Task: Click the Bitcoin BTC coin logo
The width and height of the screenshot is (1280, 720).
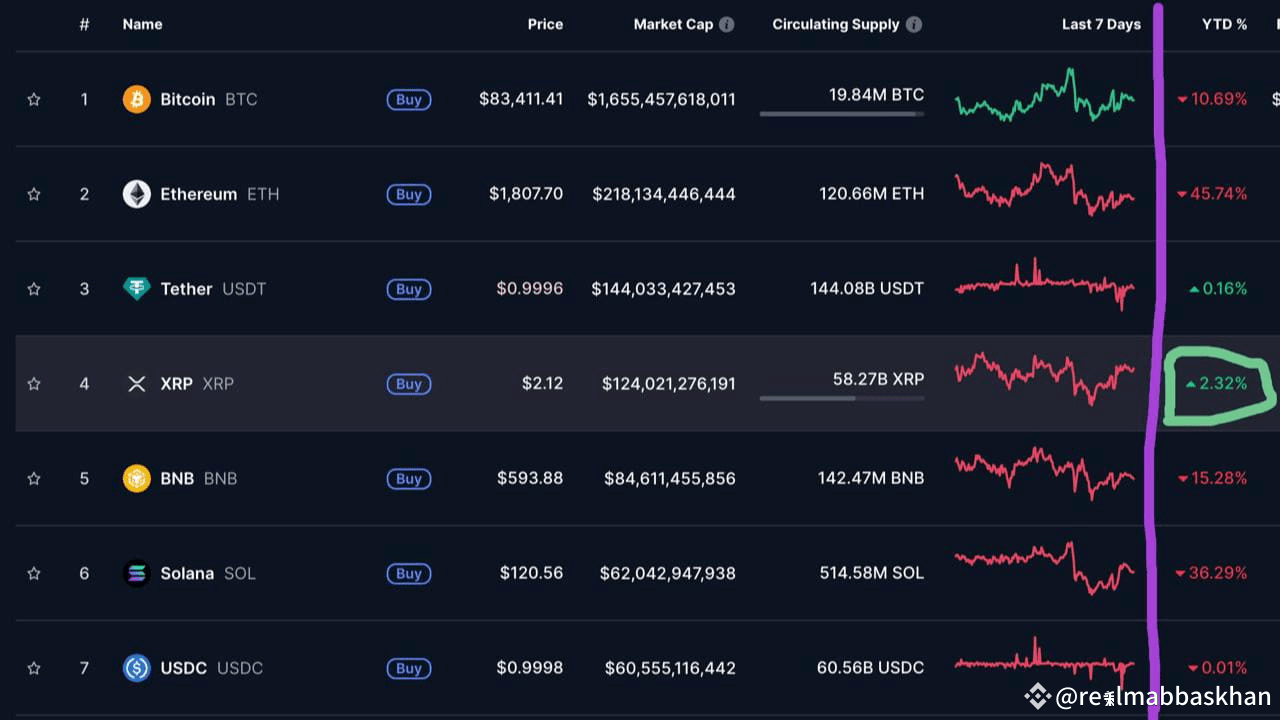Action: pos(136,99)
